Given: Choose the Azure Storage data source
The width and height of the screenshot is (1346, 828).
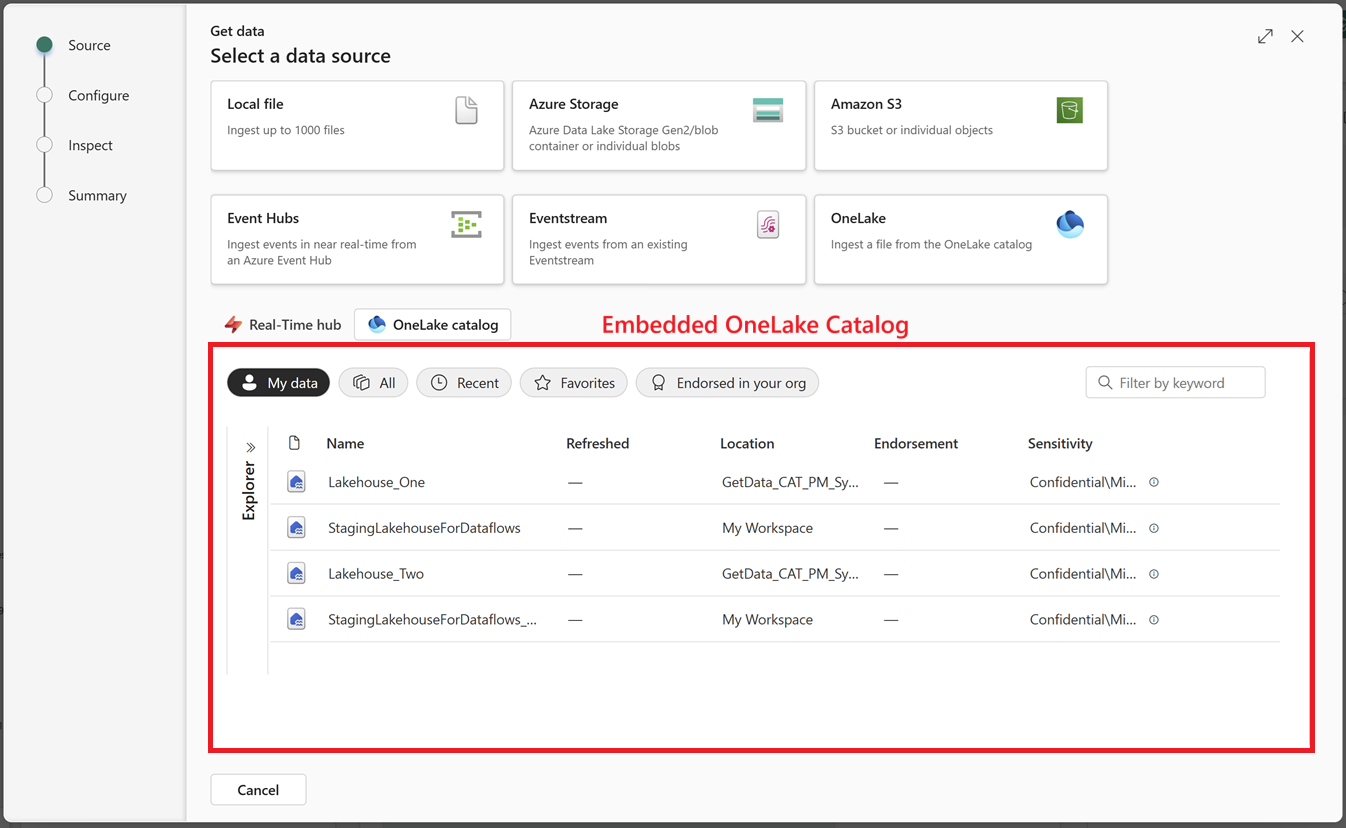Looking at the screenshot, I should (659, 126).
